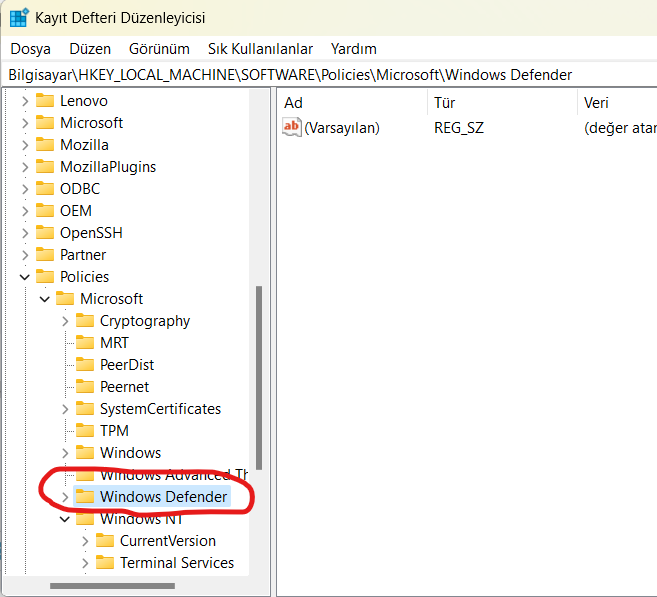The image size is (657, 597).
Task: Click the Terminal Services folder icon
Action: pyautogui.click(x=105, y=562)
